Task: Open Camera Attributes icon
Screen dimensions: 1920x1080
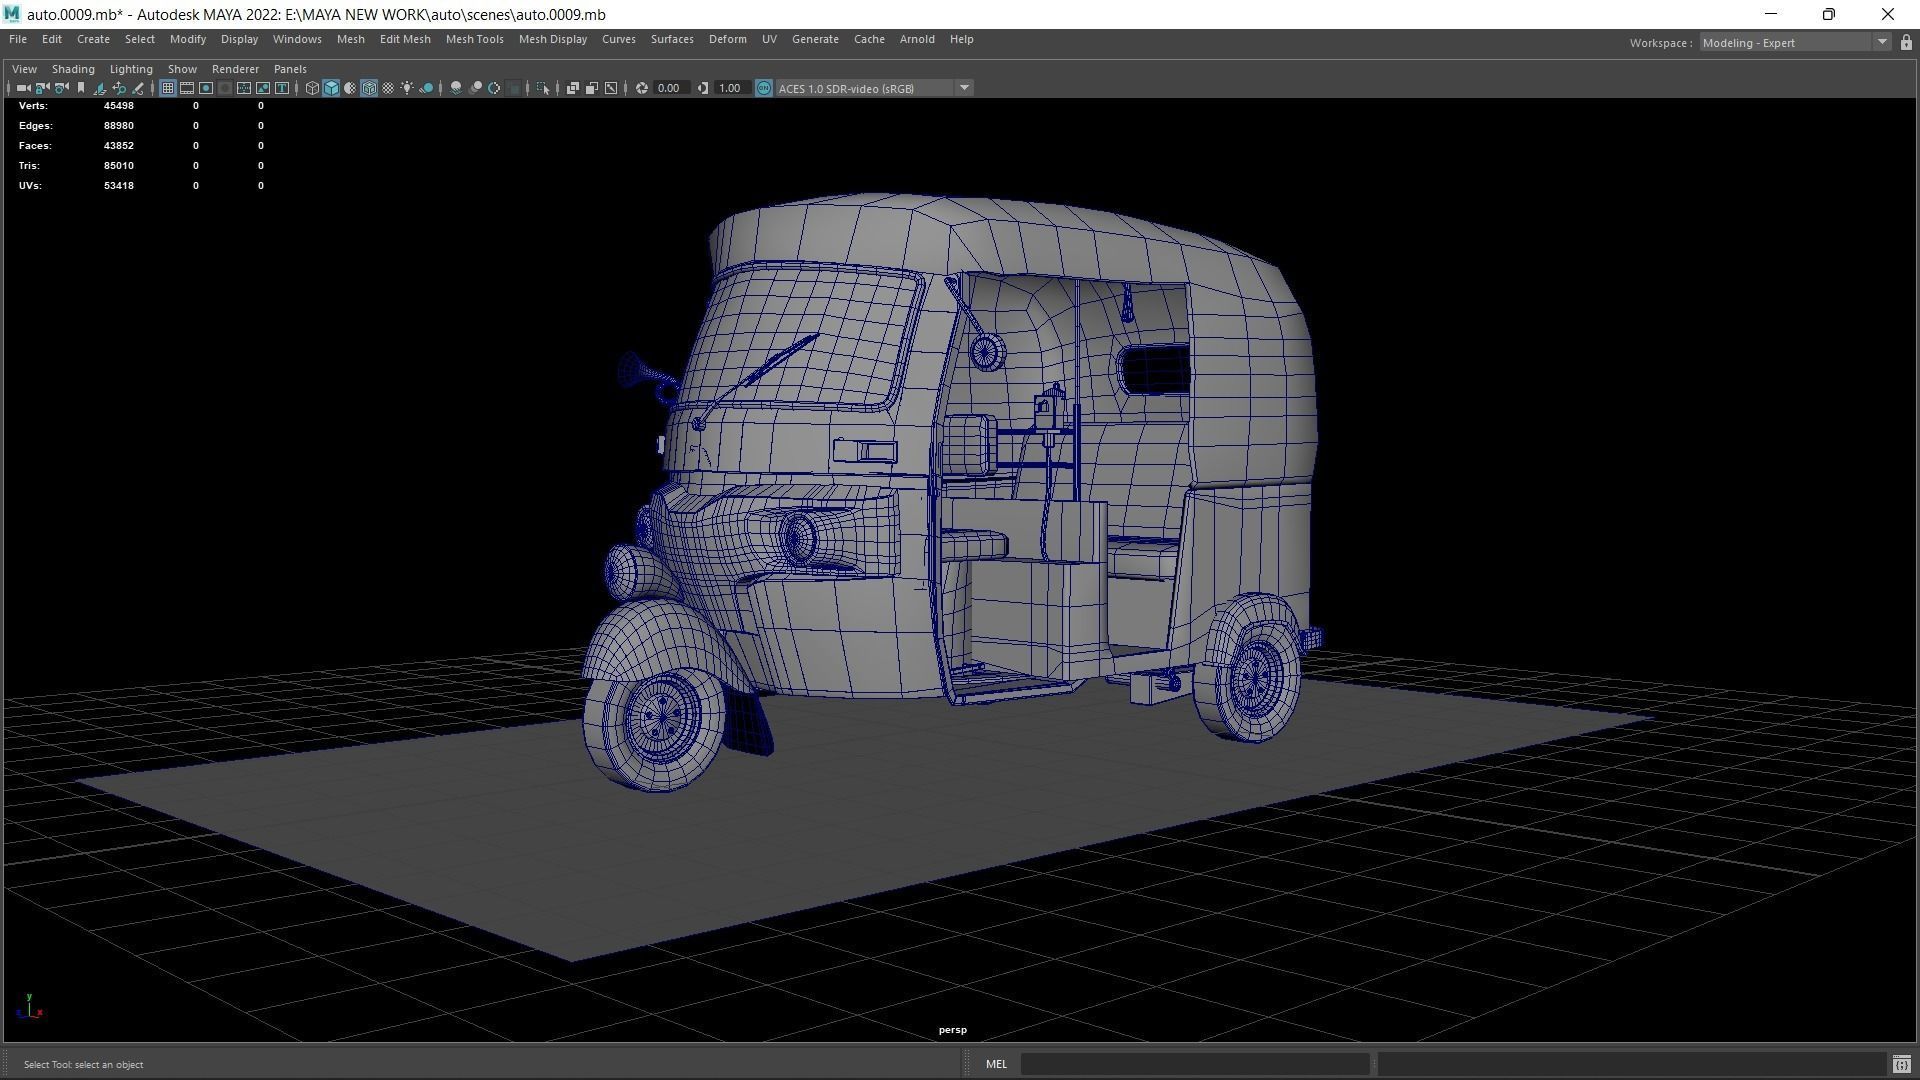Action: click(x=62, y=88)
